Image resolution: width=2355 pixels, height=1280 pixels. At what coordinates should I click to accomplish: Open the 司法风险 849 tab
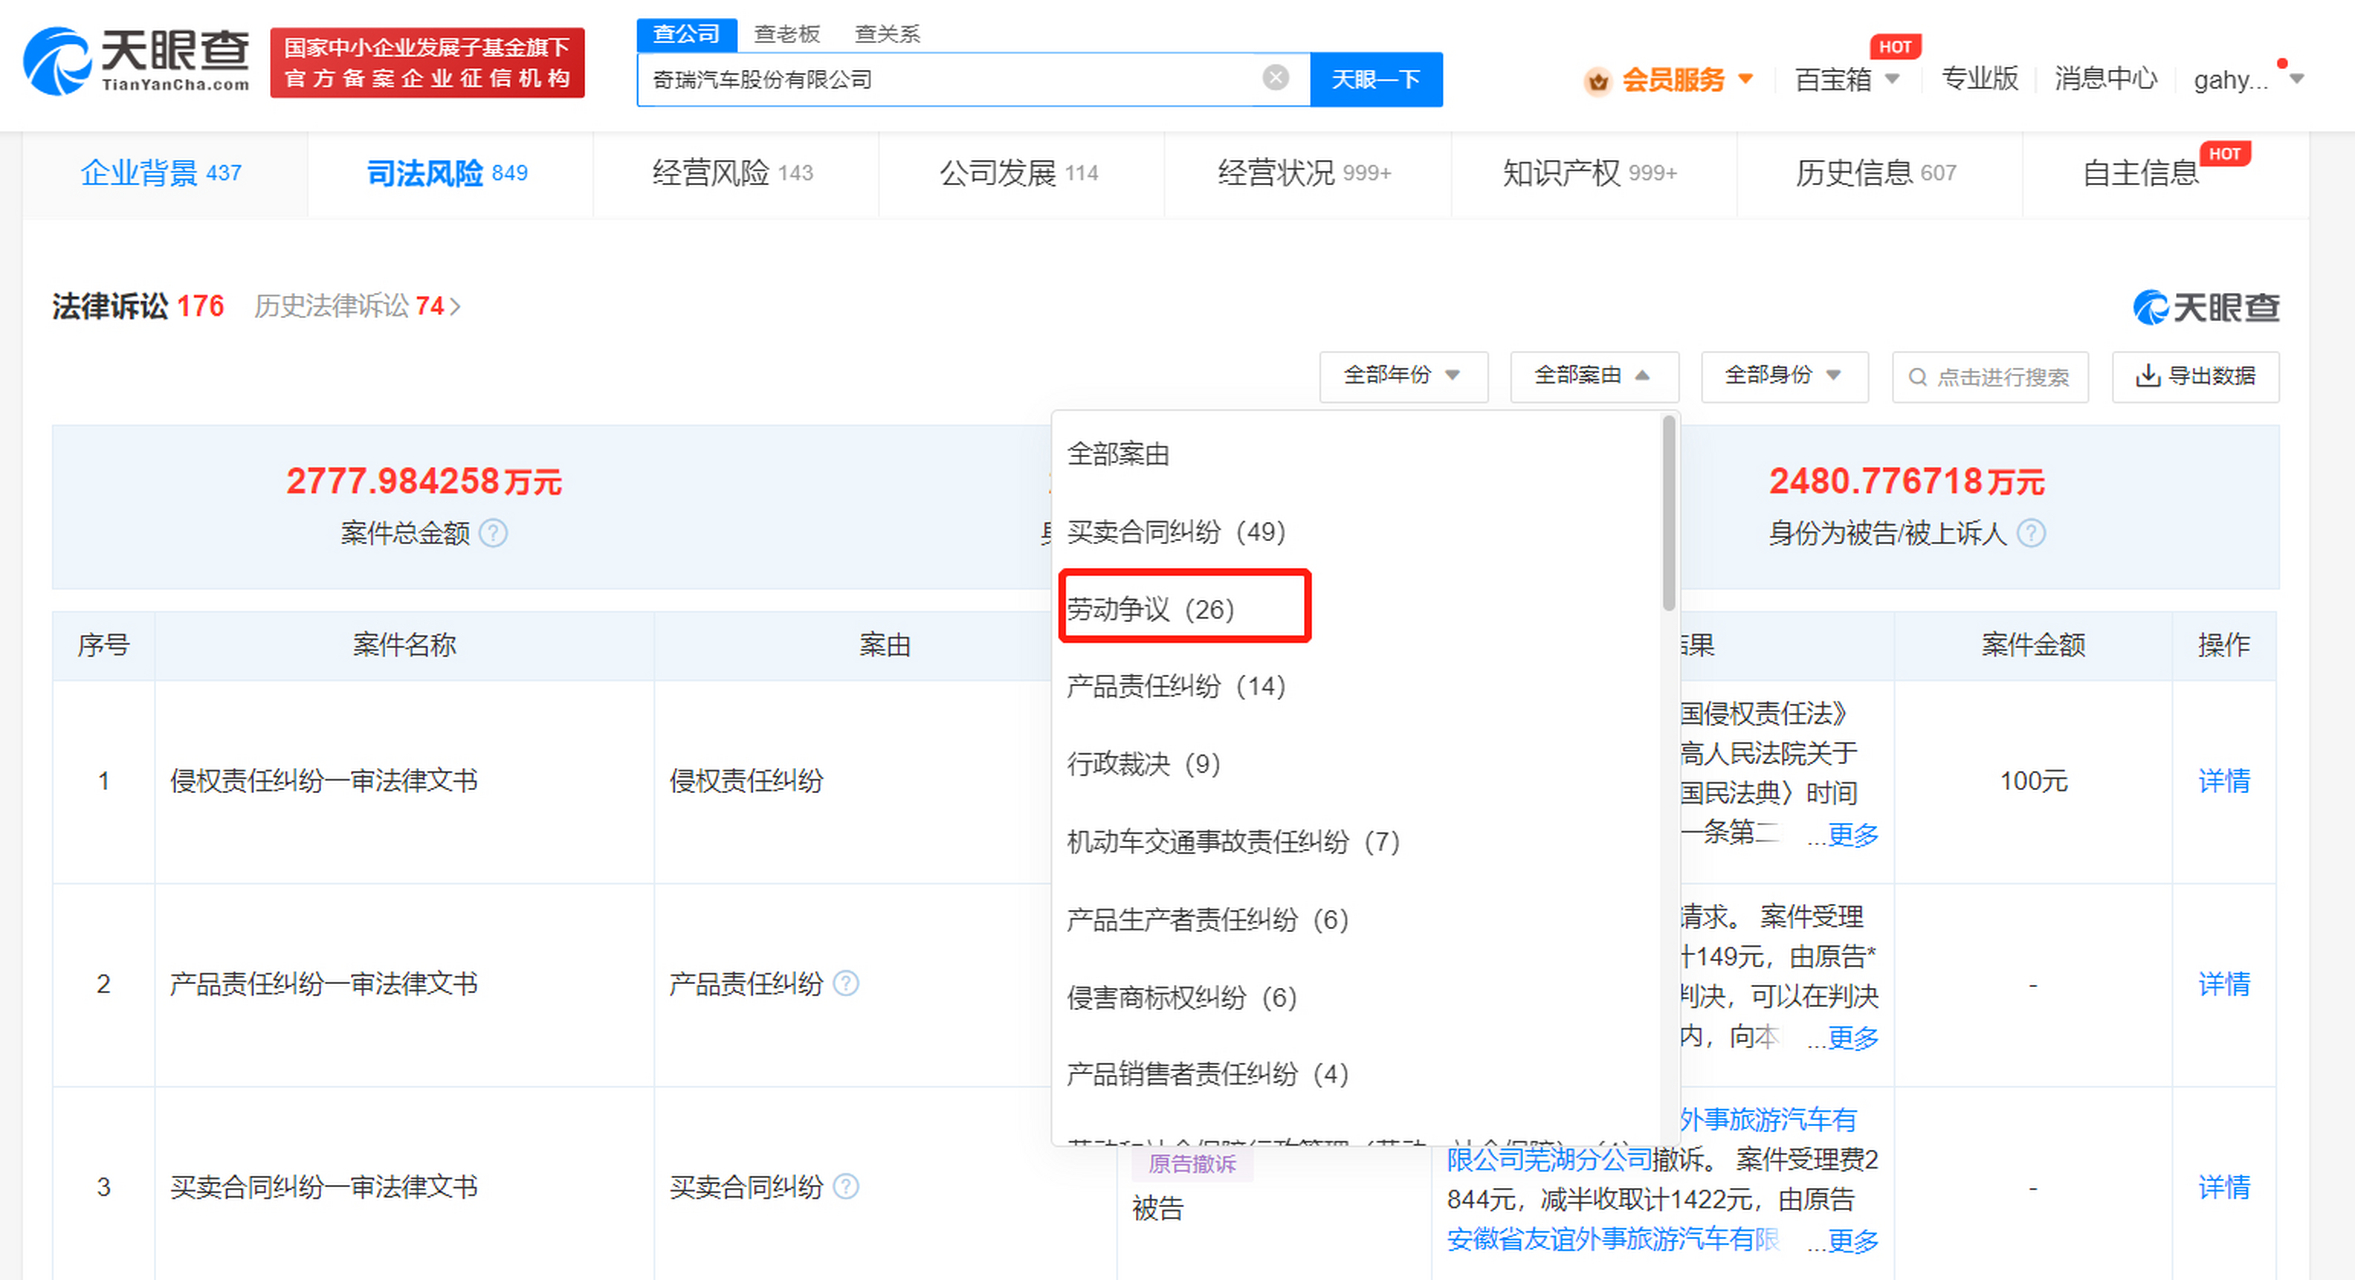(x=450, y=174)
